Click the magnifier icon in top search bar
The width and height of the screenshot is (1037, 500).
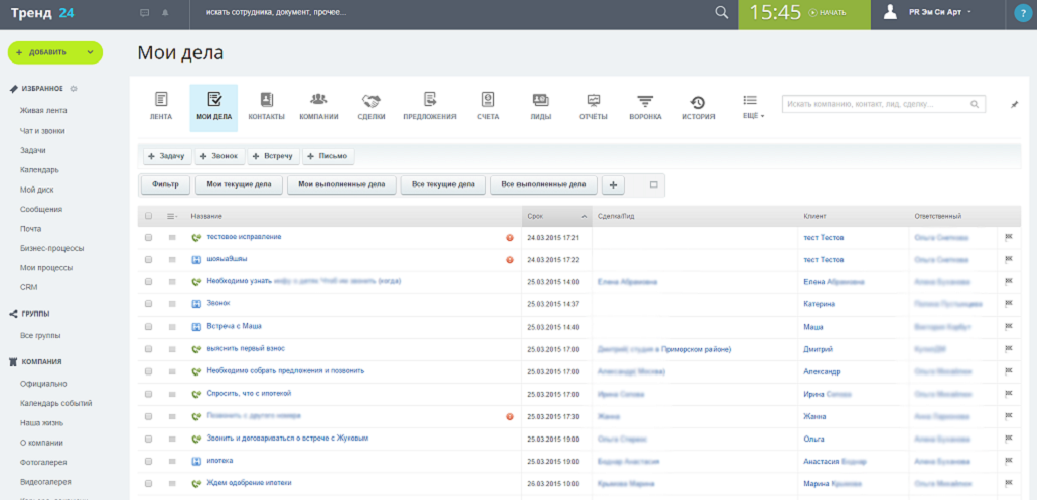(x=722, y=13)
